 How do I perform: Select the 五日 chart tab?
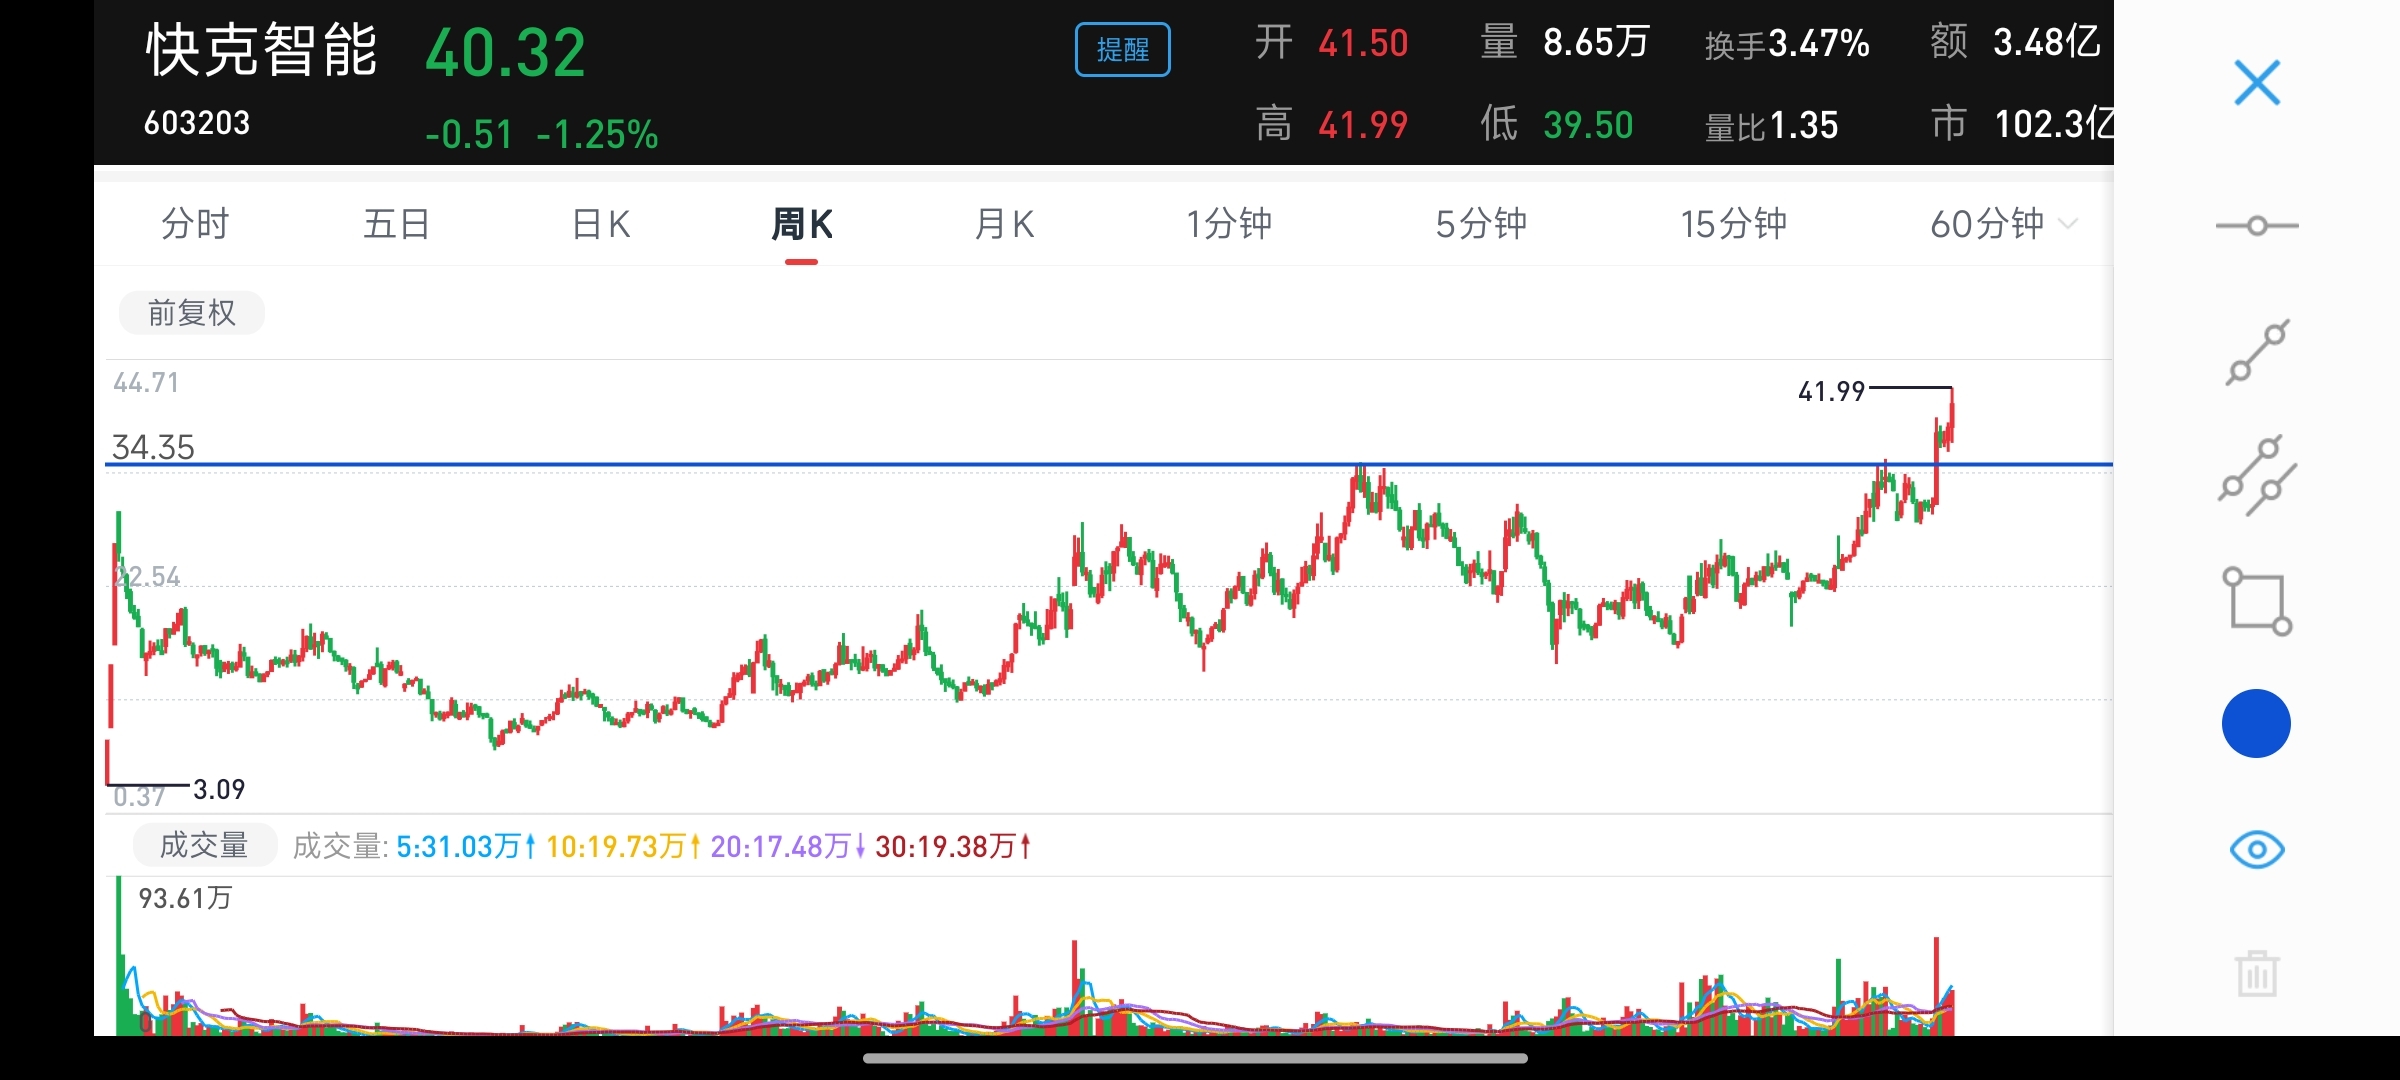pos(397,224)
